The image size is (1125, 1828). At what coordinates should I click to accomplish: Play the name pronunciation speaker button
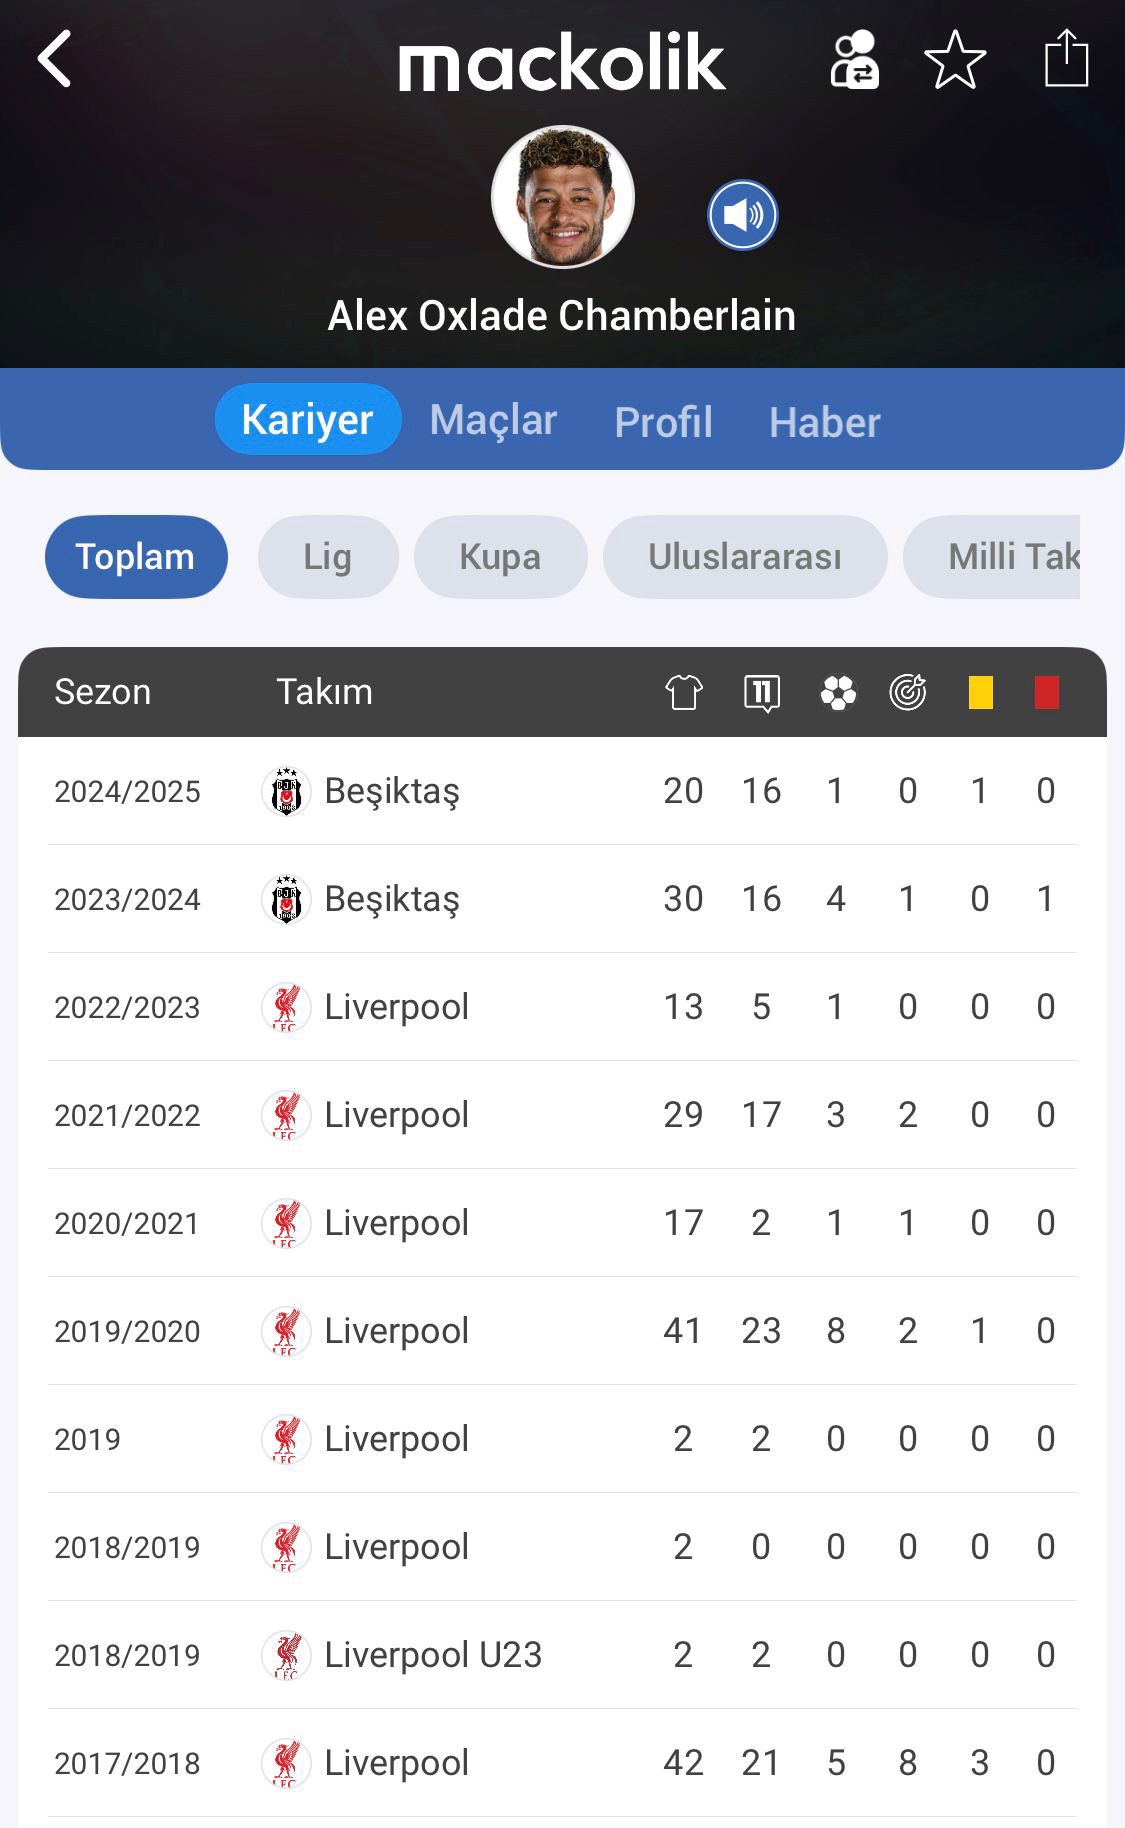point(743,215)
